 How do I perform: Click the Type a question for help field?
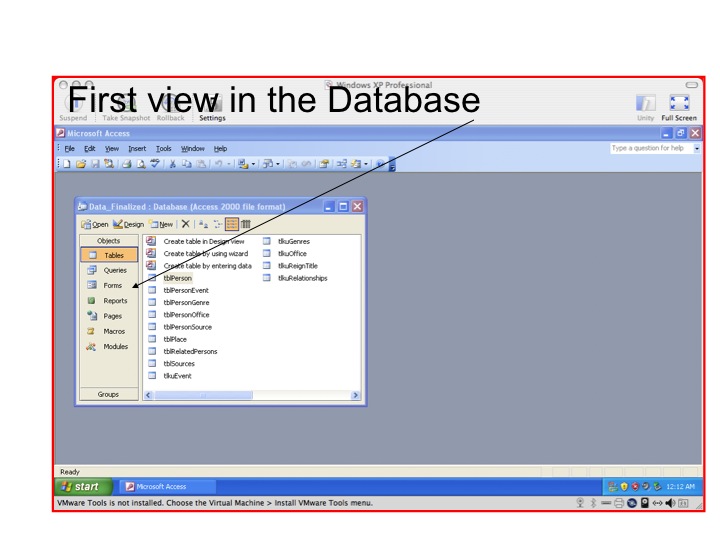651,148
